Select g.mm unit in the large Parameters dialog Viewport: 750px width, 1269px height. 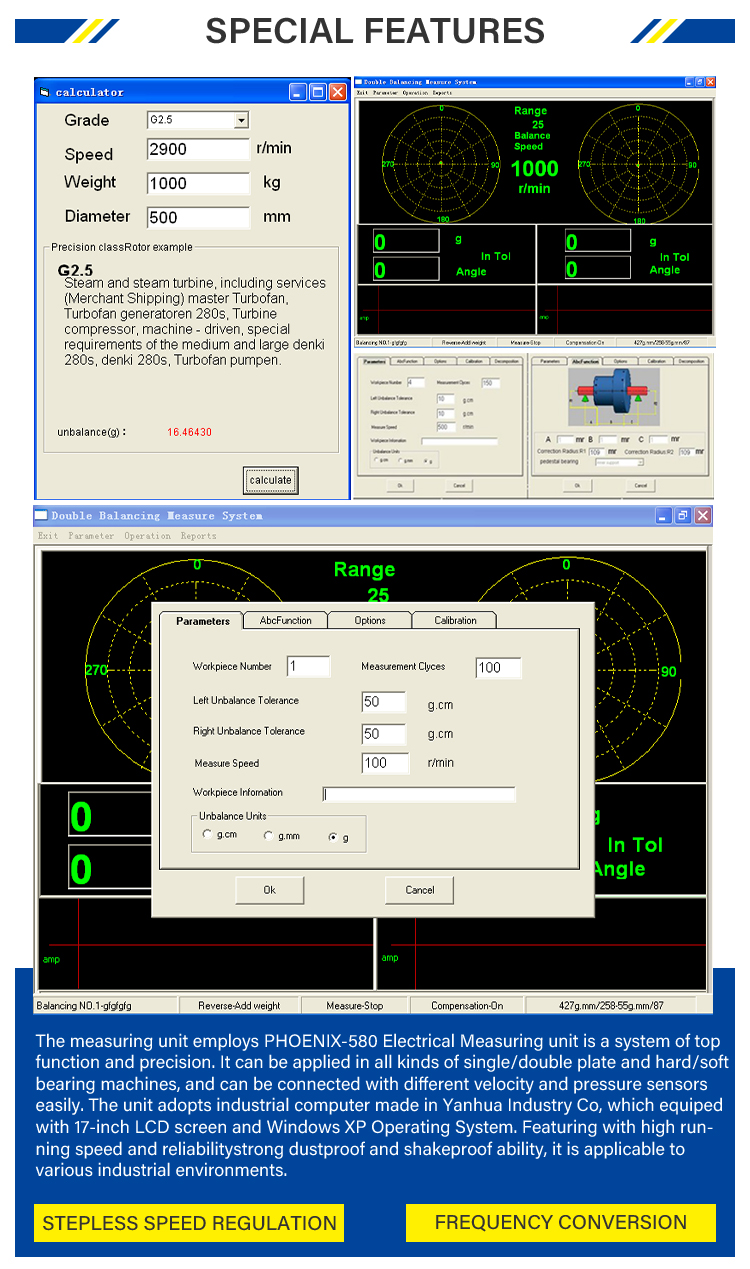pos(268,835)
